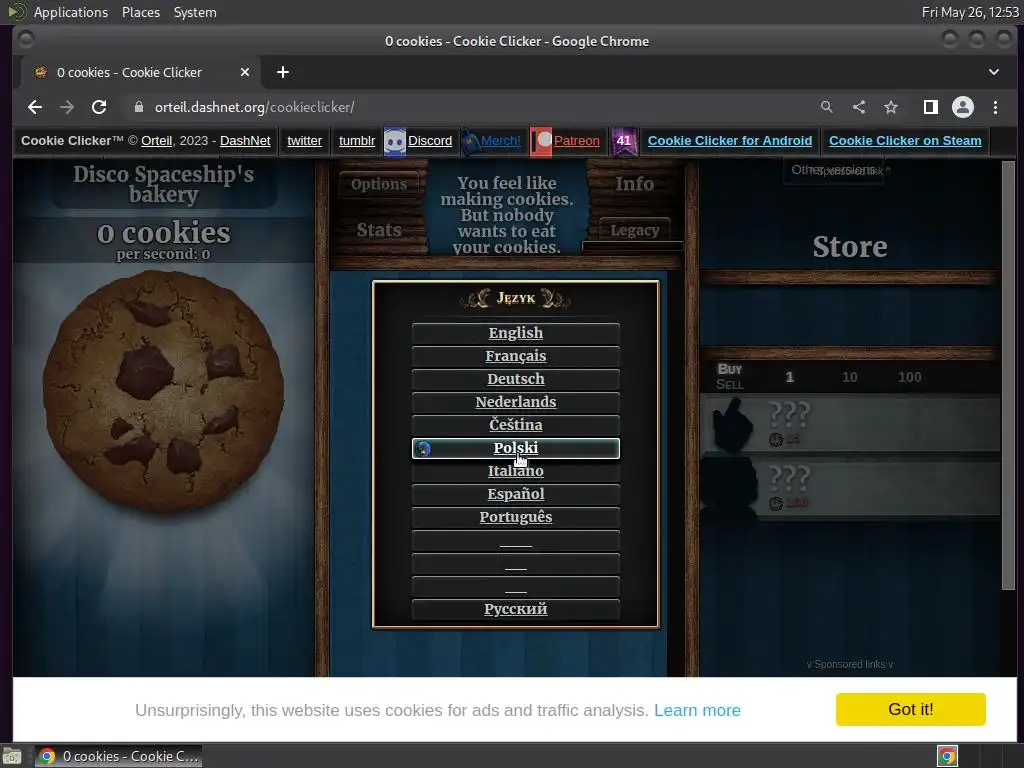1024x768 pixels.
Task: Dismiss cookie notice with Got it!
Action: (910, 709)
